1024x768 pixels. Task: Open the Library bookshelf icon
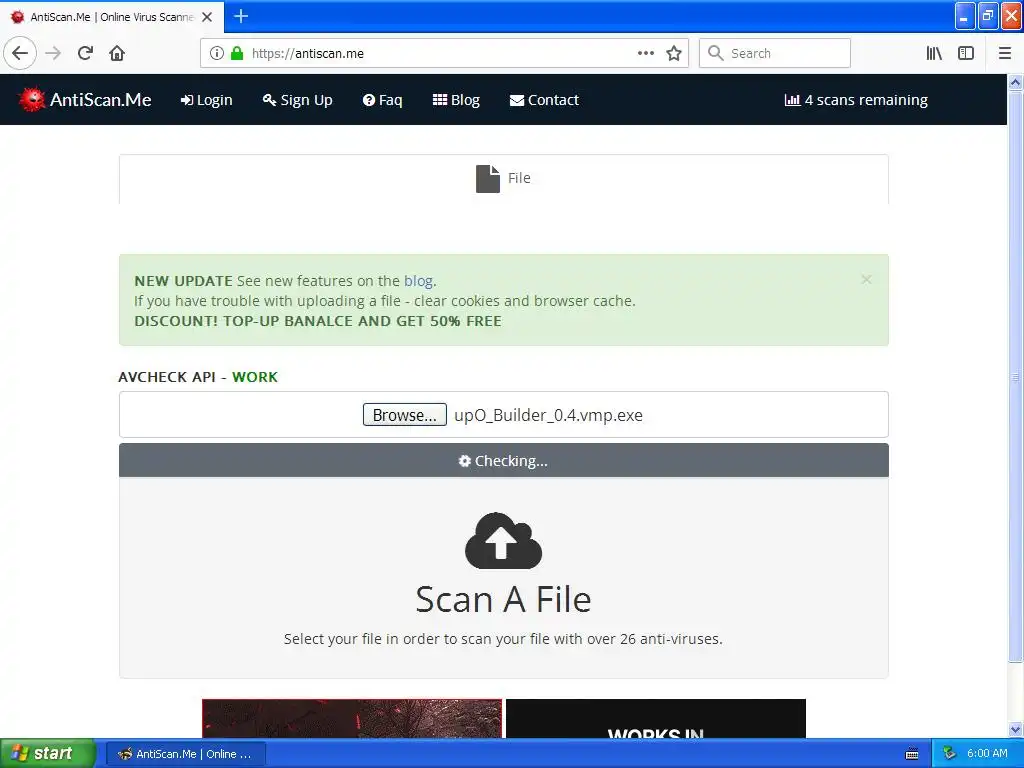pos(934,53)
